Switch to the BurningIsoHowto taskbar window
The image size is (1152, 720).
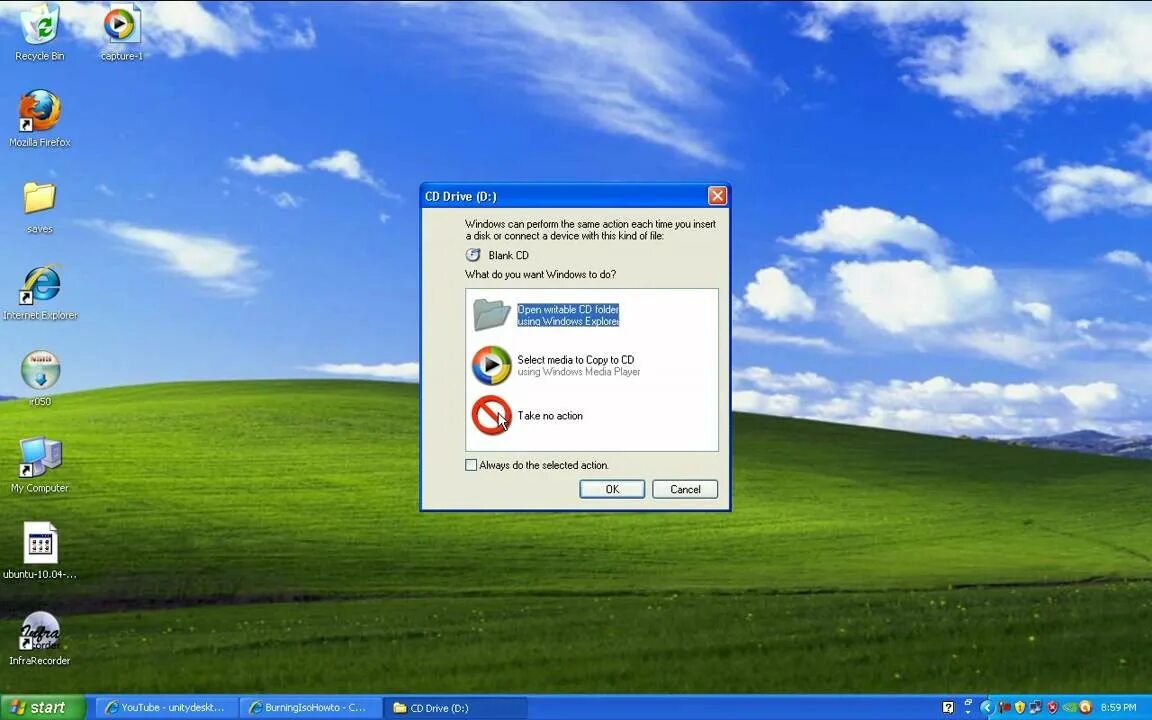(x=311, y=708)
